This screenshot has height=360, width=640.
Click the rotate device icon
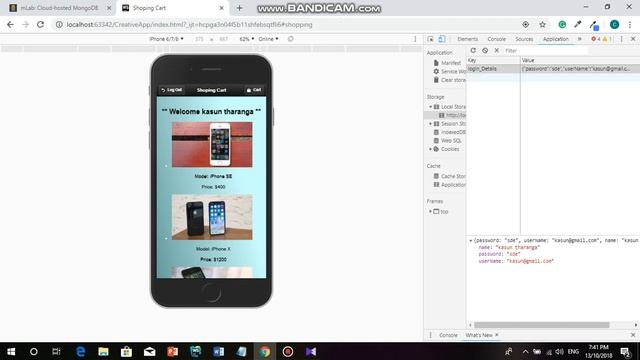click(x=290, y=39)
